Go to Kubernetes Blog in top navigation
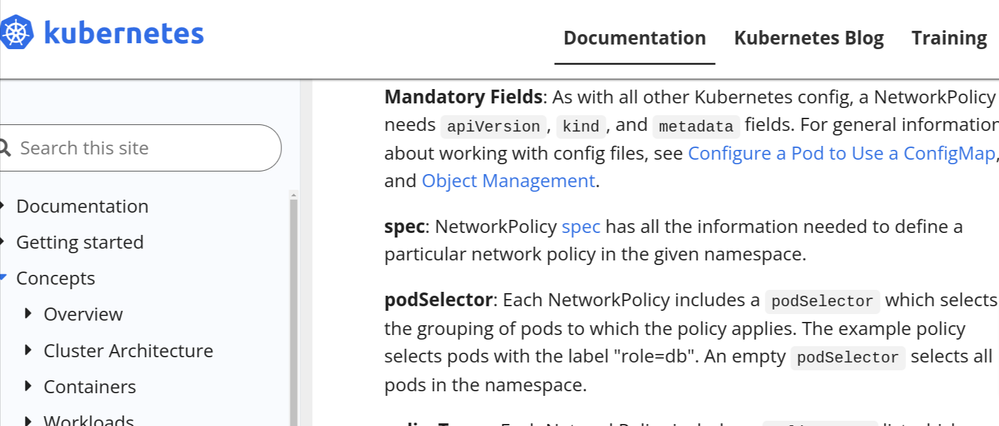 (x=808, y=38)
